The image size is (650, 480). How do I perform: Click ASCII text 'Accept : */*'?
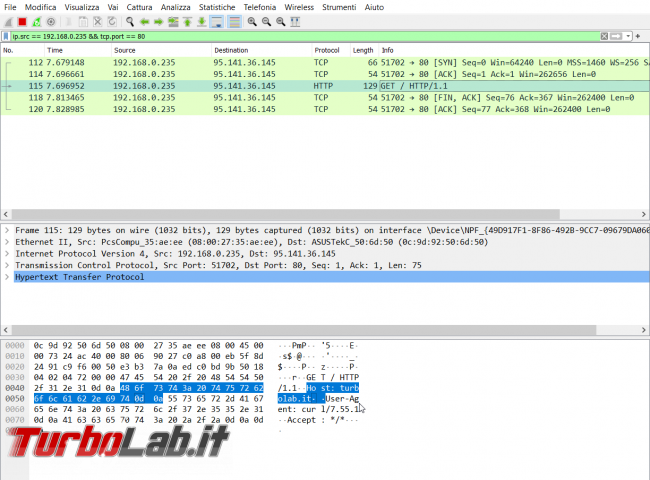tap(315, 420)
